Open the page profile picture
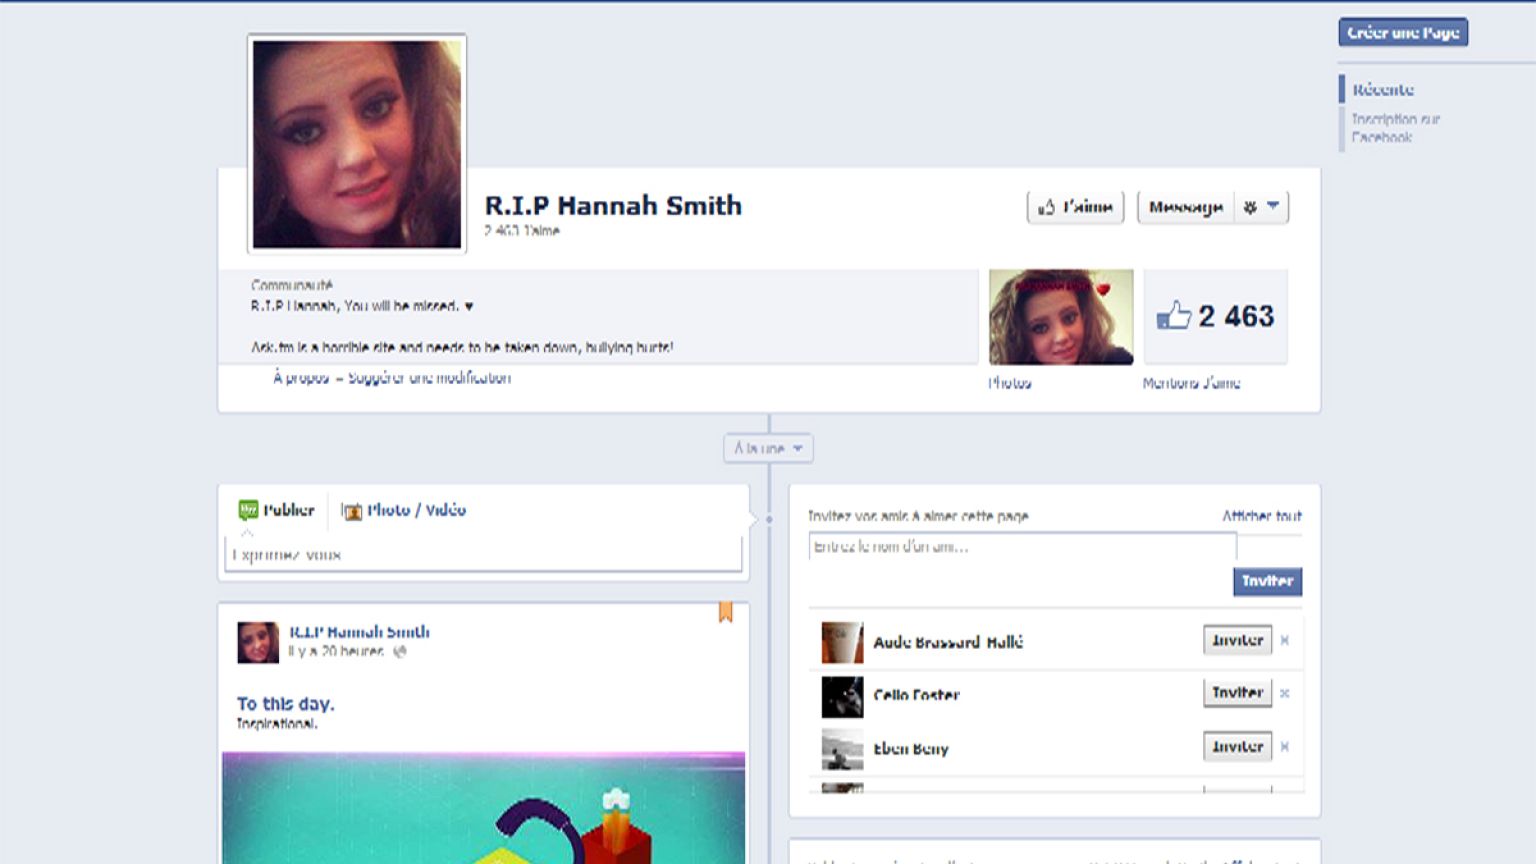The image size is (1536, 864). [x=357, y=144]
